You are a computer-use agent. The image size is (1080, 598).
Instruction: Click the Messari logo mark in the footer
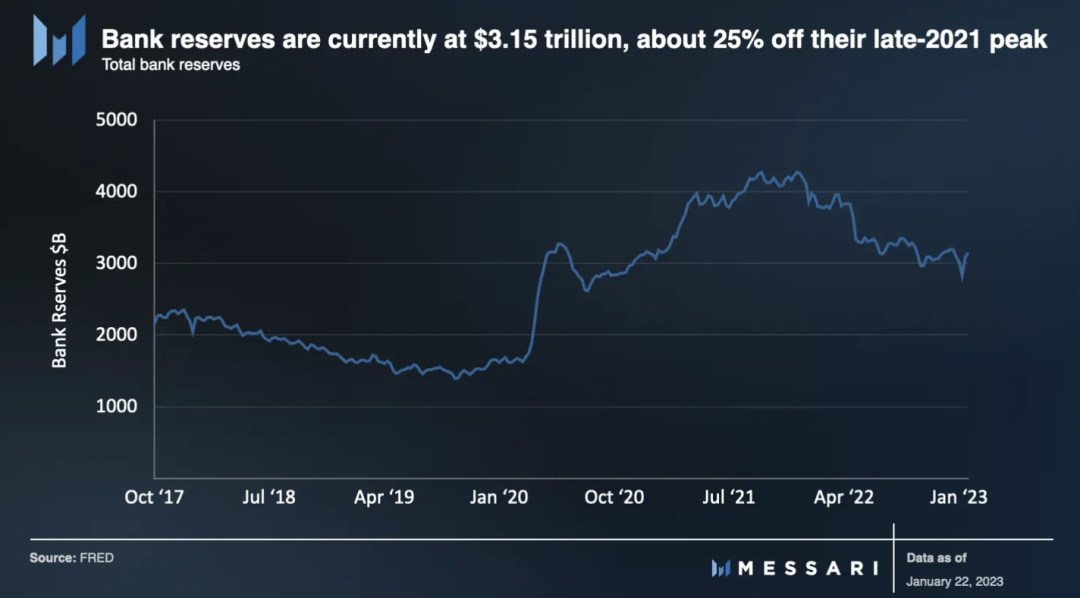[x=721, y=568]
